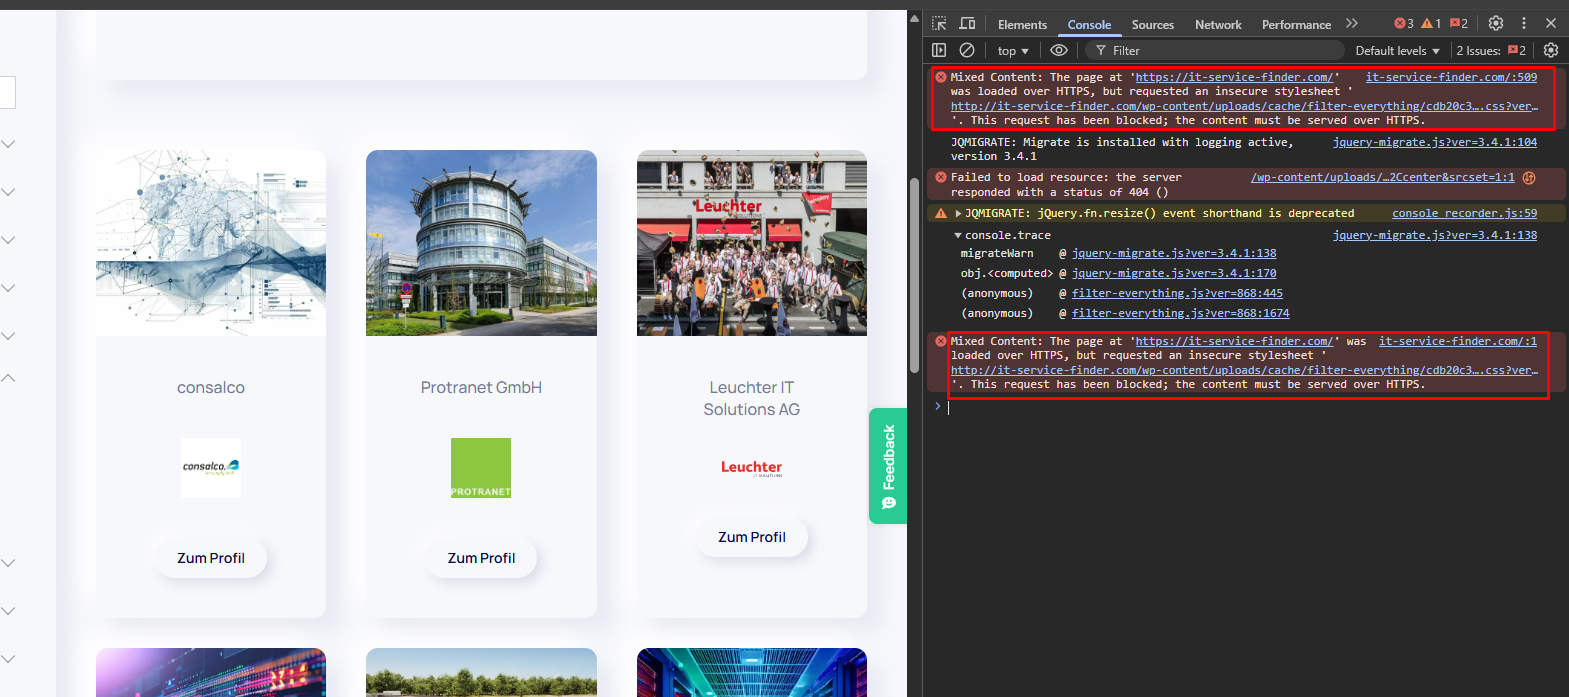
Task: Create a live expression with the eye icon
Action: tap(1059, 50)
